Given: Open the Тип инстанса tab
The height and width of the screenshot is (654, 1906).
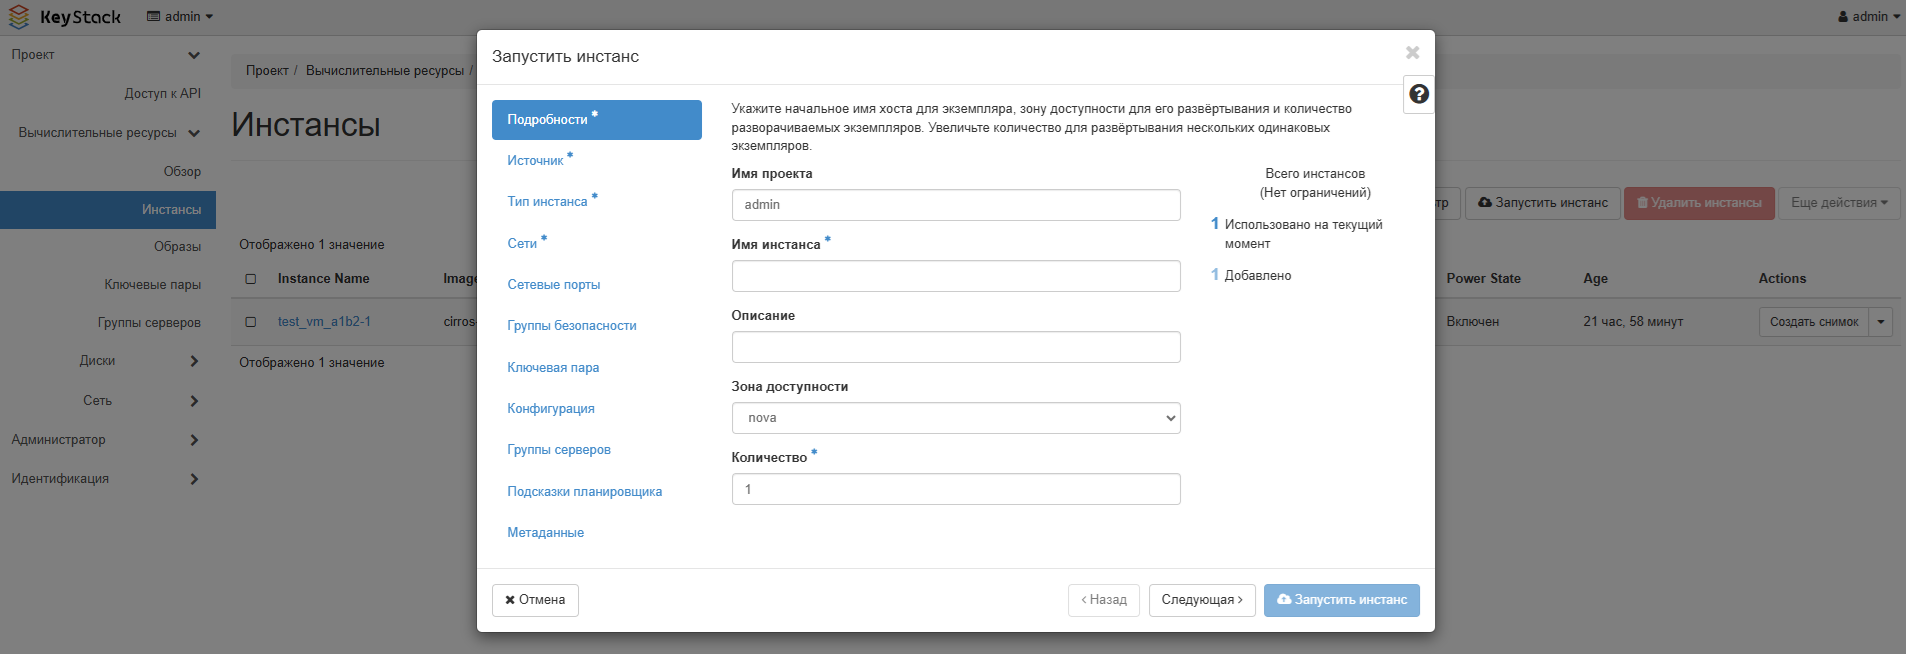Looking at the screenshot, I should [x=547, y=202].
